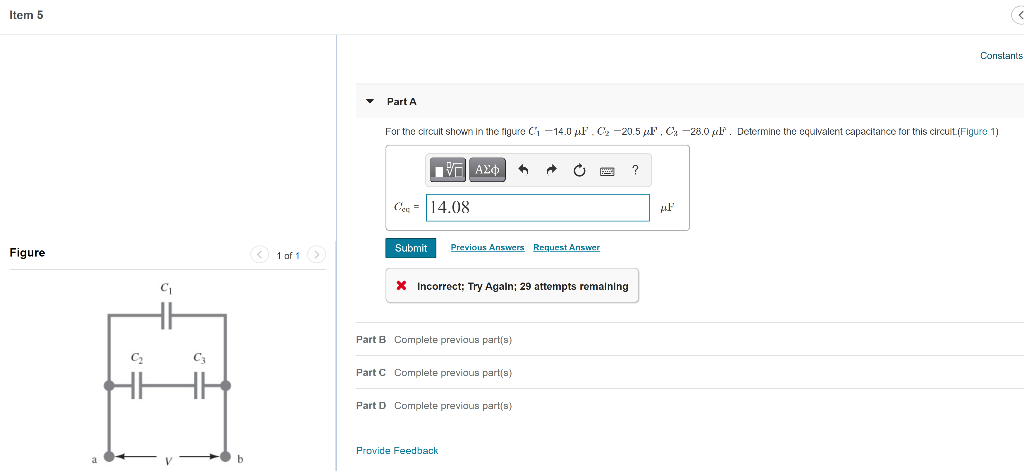Click the equivalent capacitance input field
Image resolution: width=1024 pixels, height=471 pixels.
coord(537,208)
